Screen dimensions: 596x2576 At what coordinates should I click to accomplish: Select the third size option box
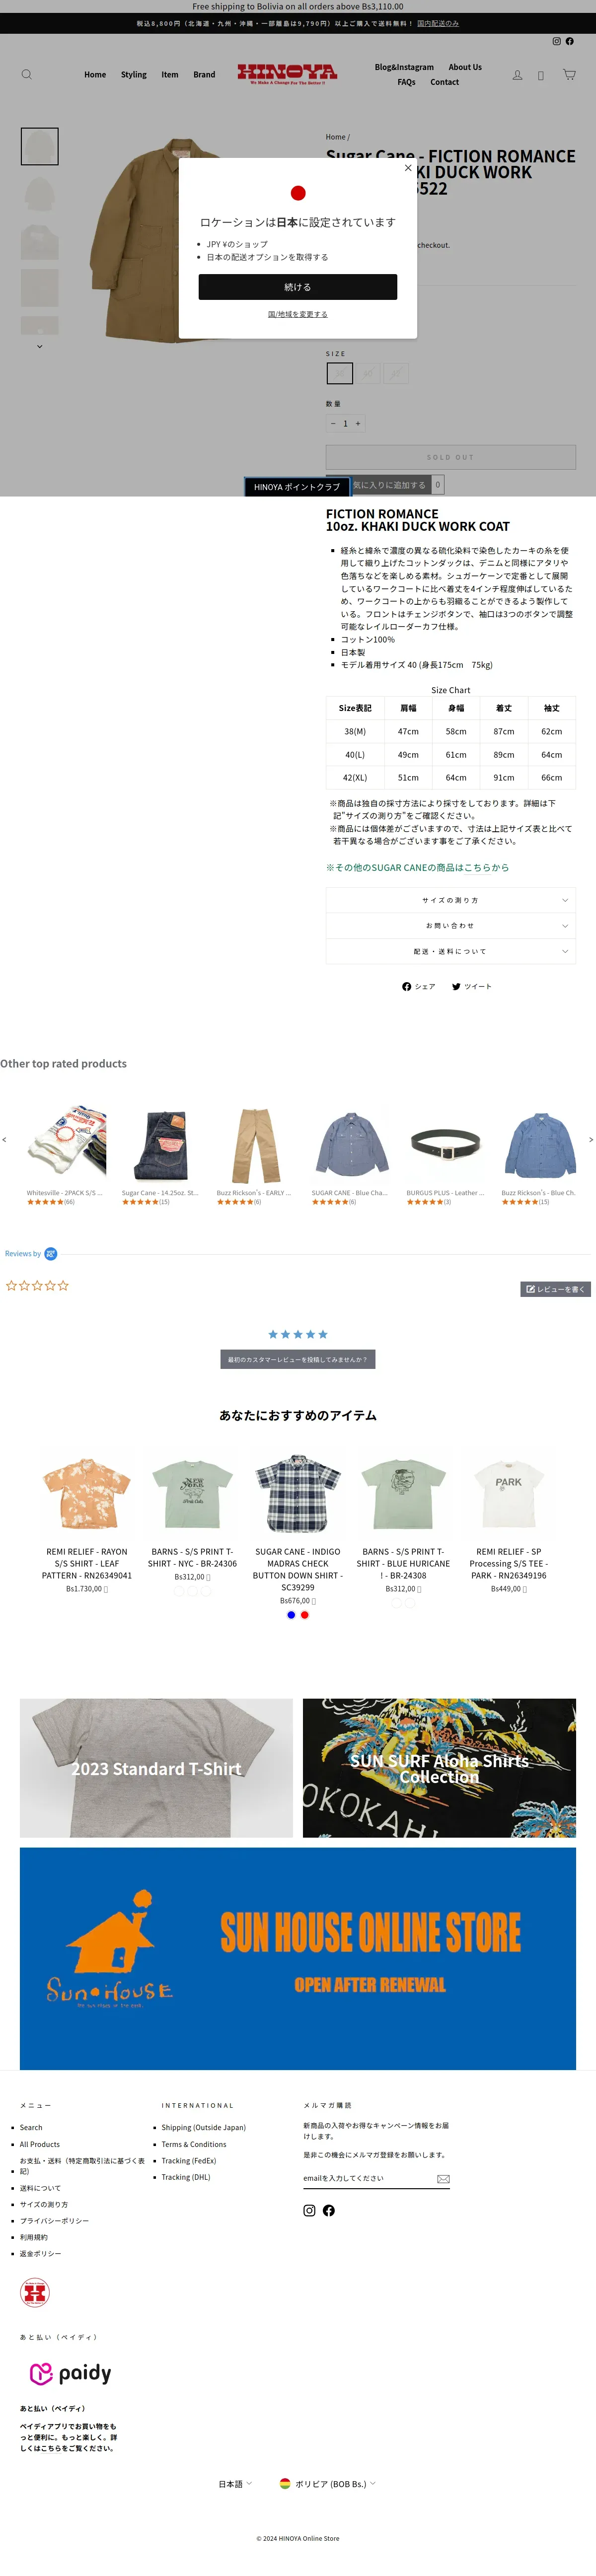396,373
